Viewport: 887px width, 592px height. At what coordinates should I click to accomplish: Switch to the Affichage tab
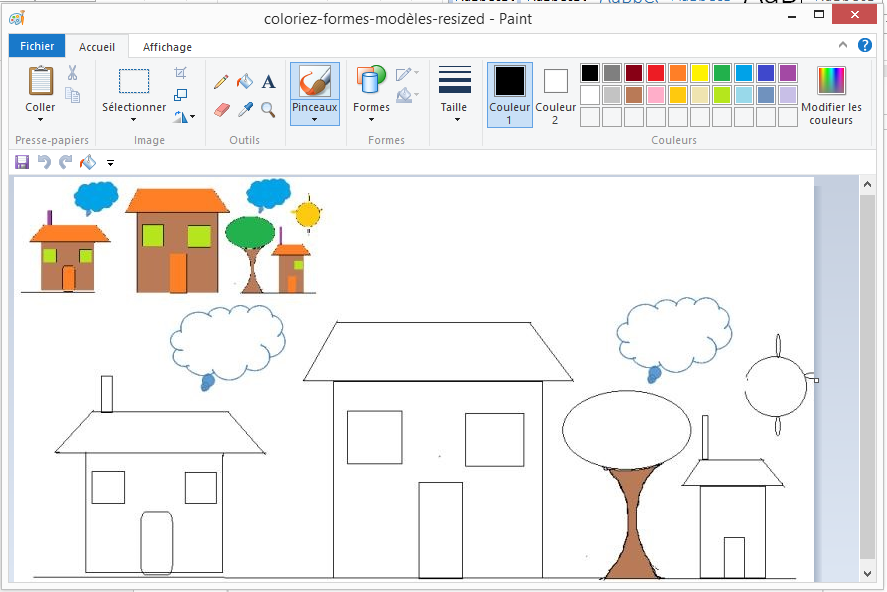pos(167,47)
